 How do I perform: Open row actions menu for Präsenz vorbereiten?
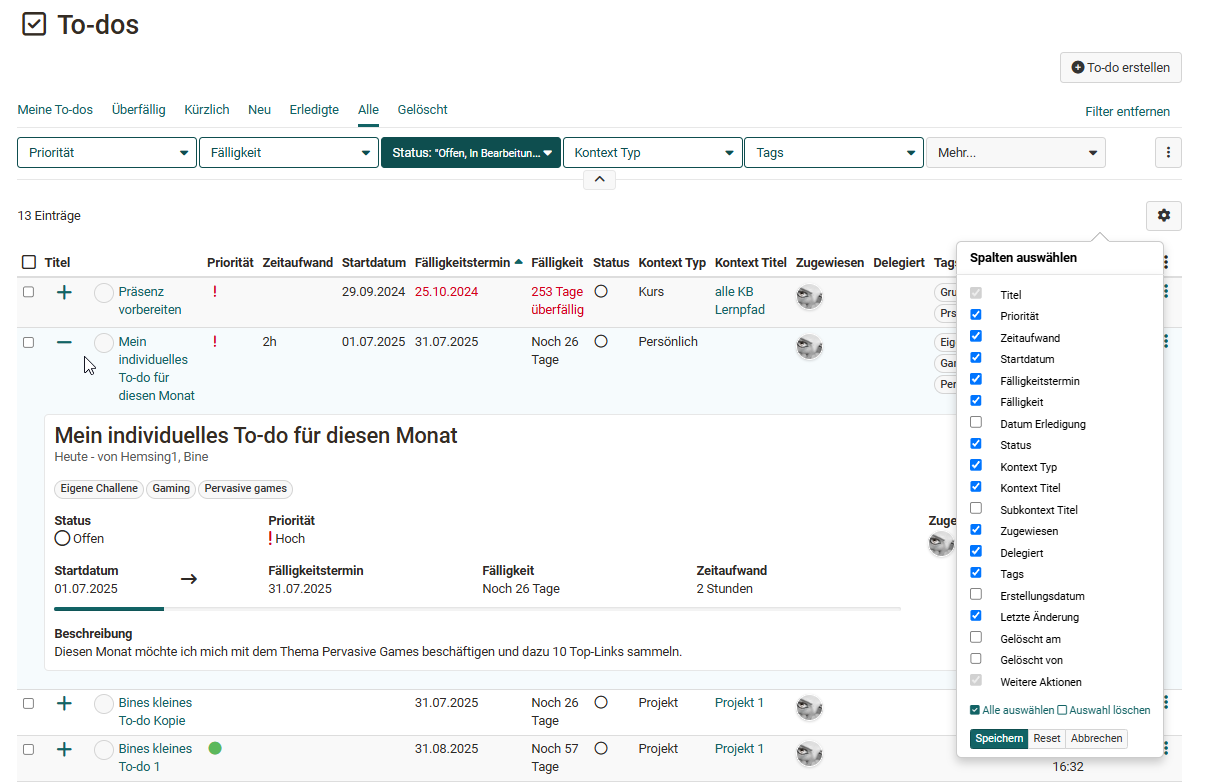1166,292
